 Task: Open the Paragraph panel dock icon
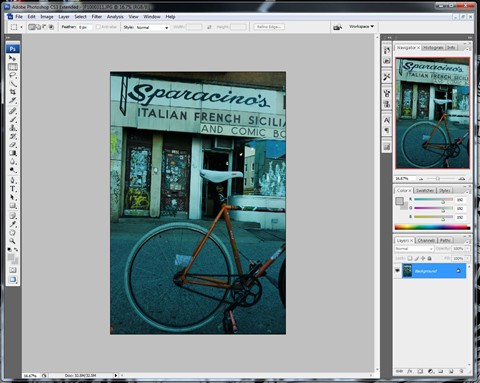[387, 130]
